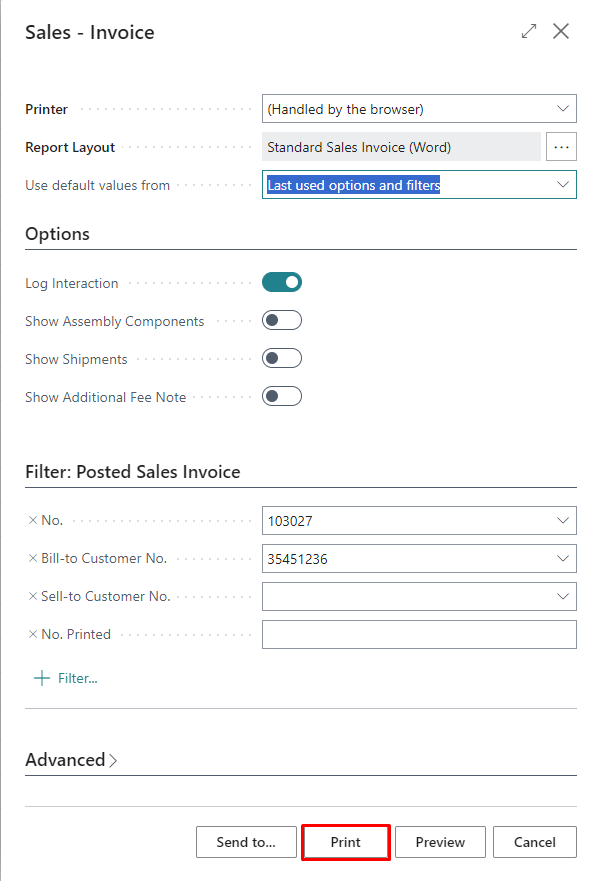Close the Sales - Invoice dialog
Image resolution: width=600 pixels, height=881 pixels.
[x=561, y=31]
